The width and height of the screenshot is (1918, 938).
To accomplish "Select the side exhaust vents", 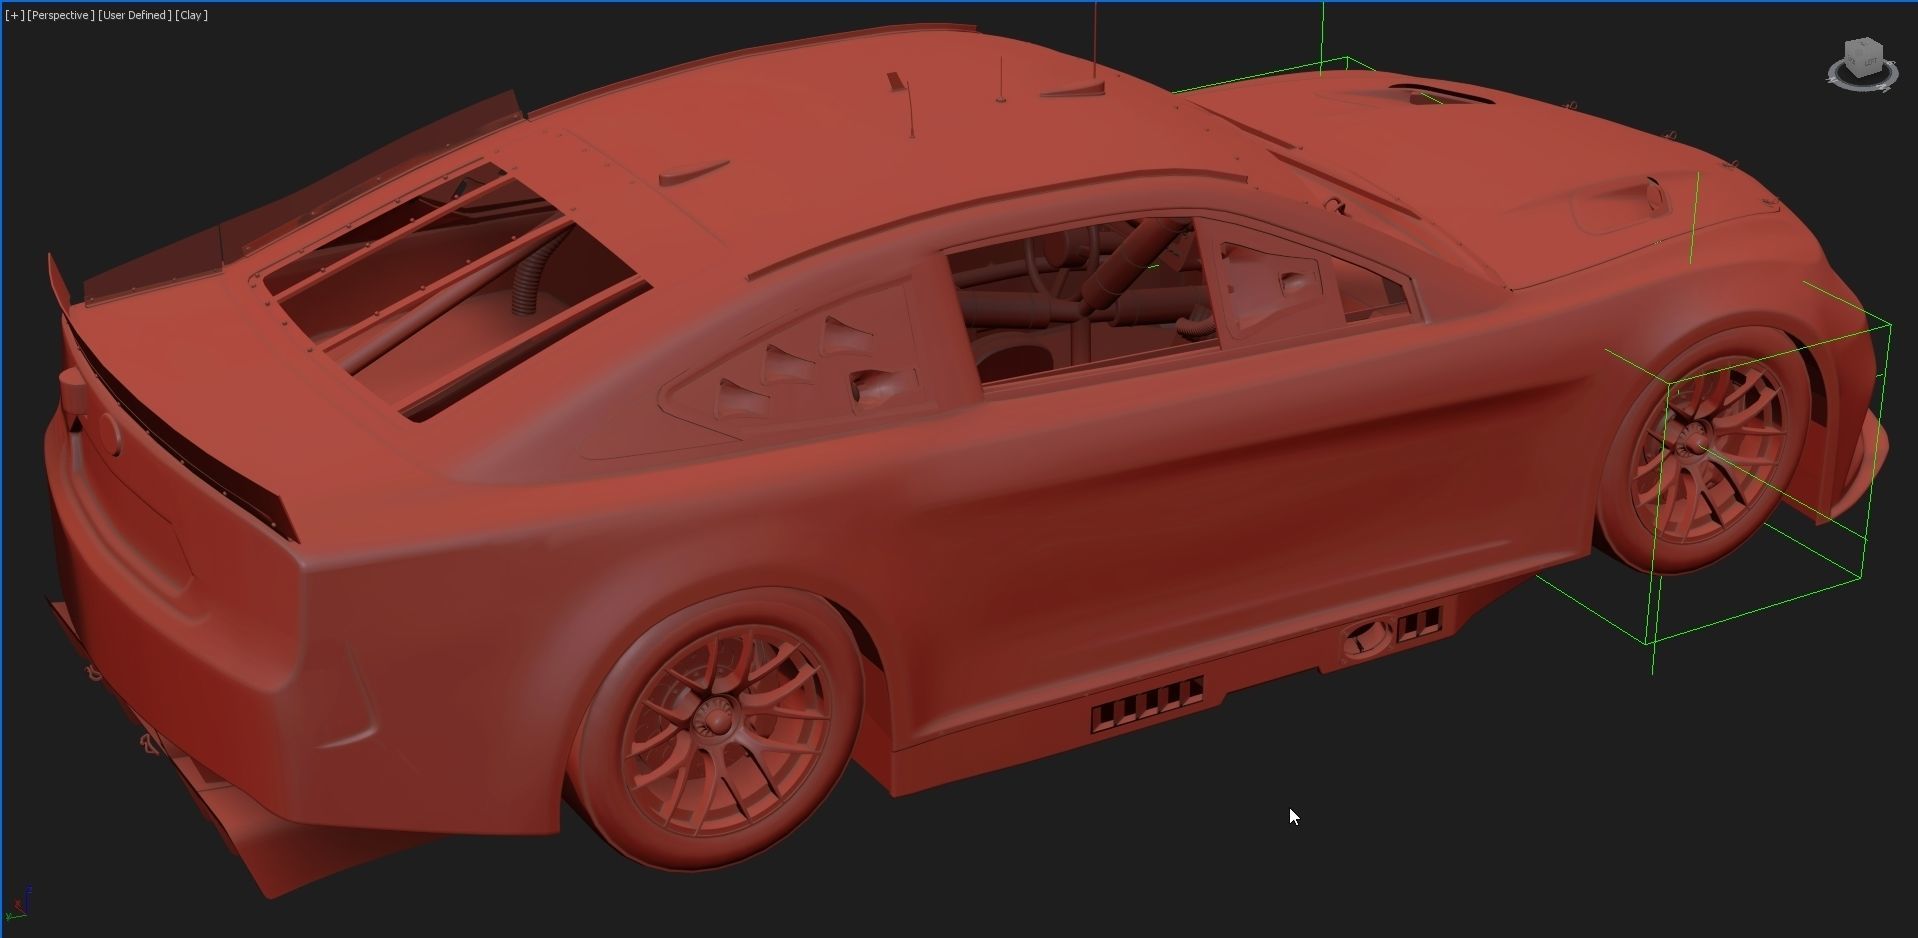I will [x=1146, y=704].
